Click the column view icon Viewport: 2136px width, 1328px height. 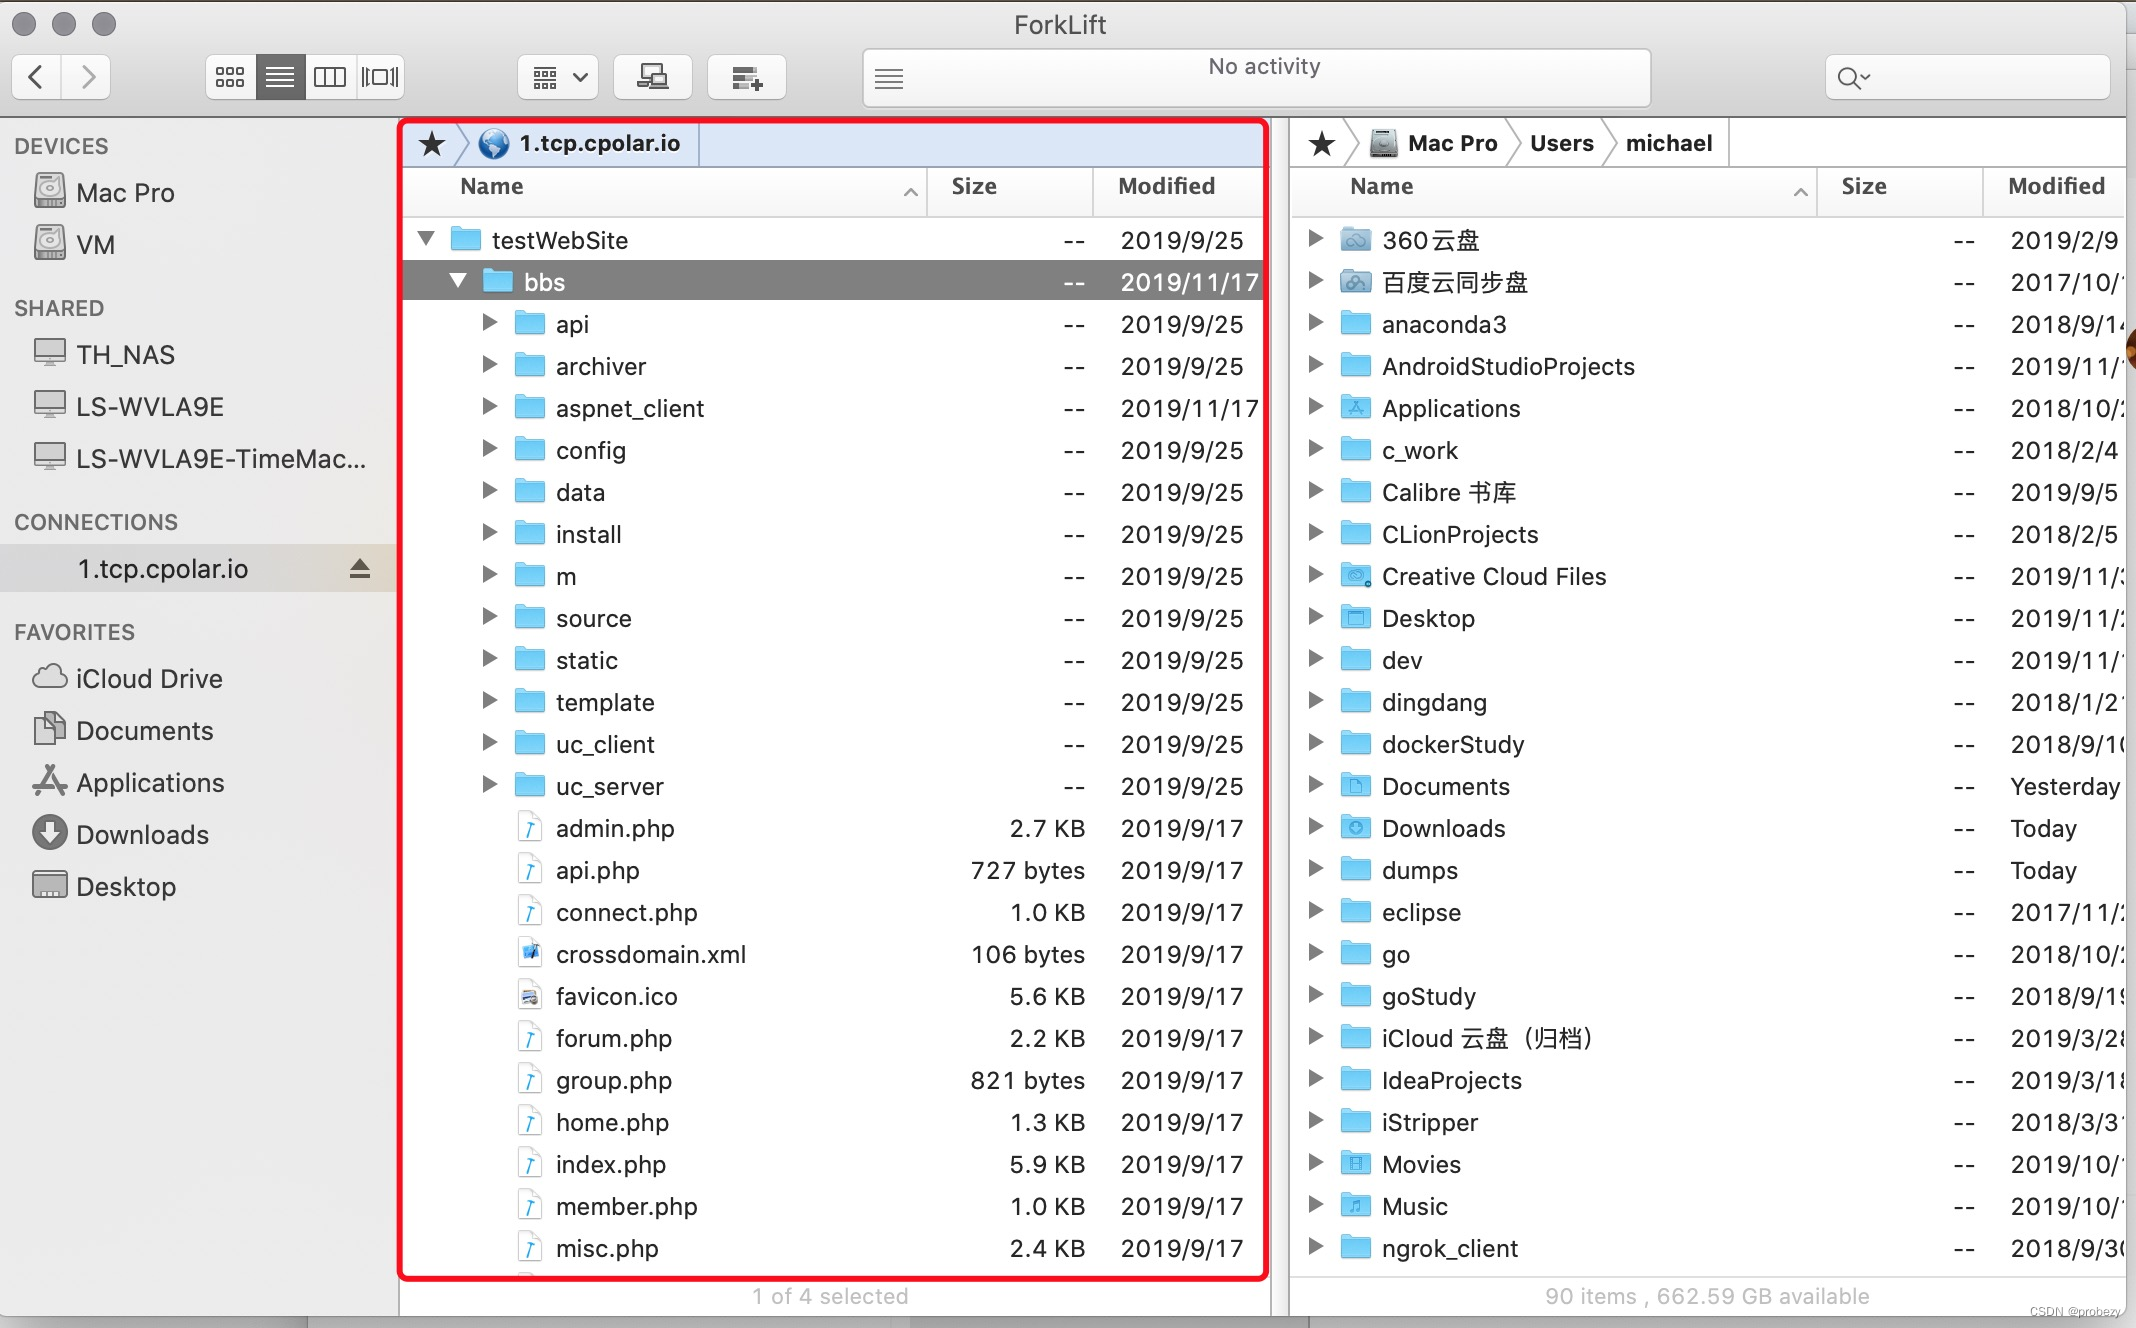point(329,76)
